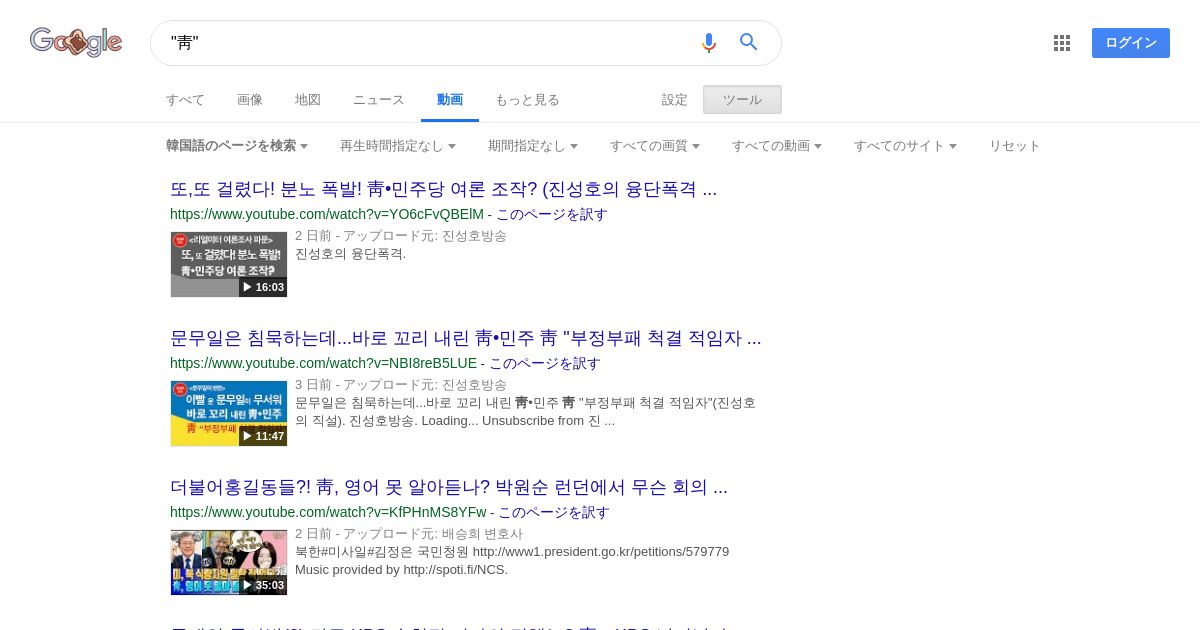Switch to the ニュース tab
Viewport: 1200px width, 630px height.
point(379,100)
